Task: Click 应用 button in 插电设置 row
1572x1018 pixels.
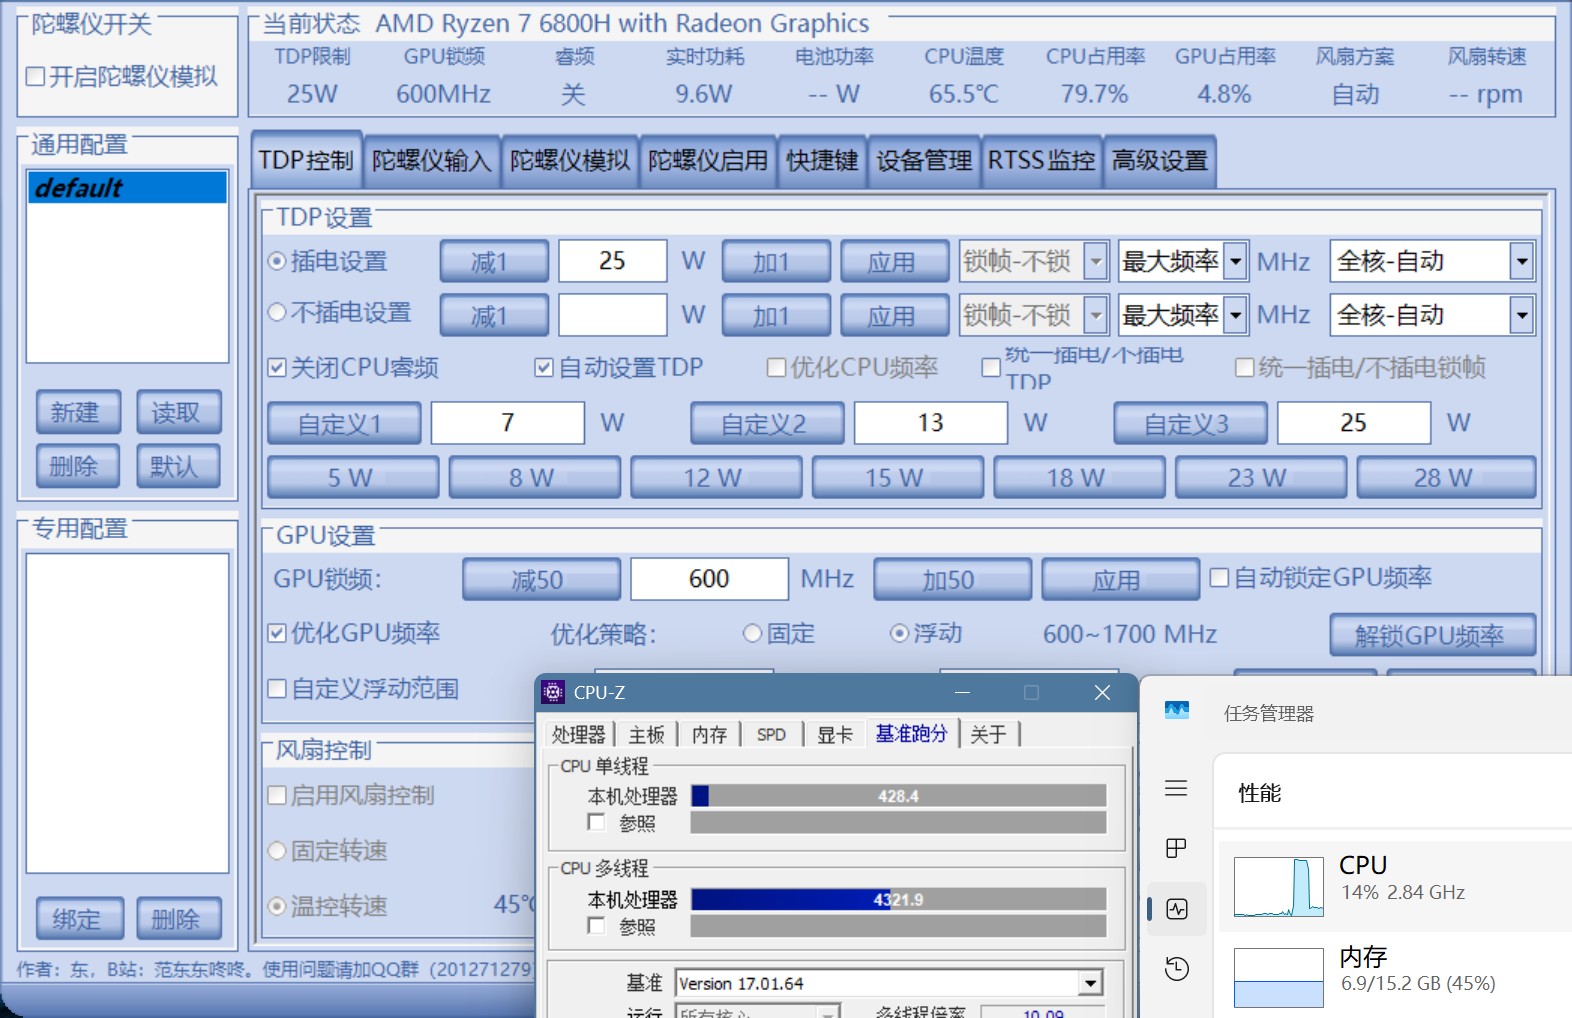Action: 894,262
